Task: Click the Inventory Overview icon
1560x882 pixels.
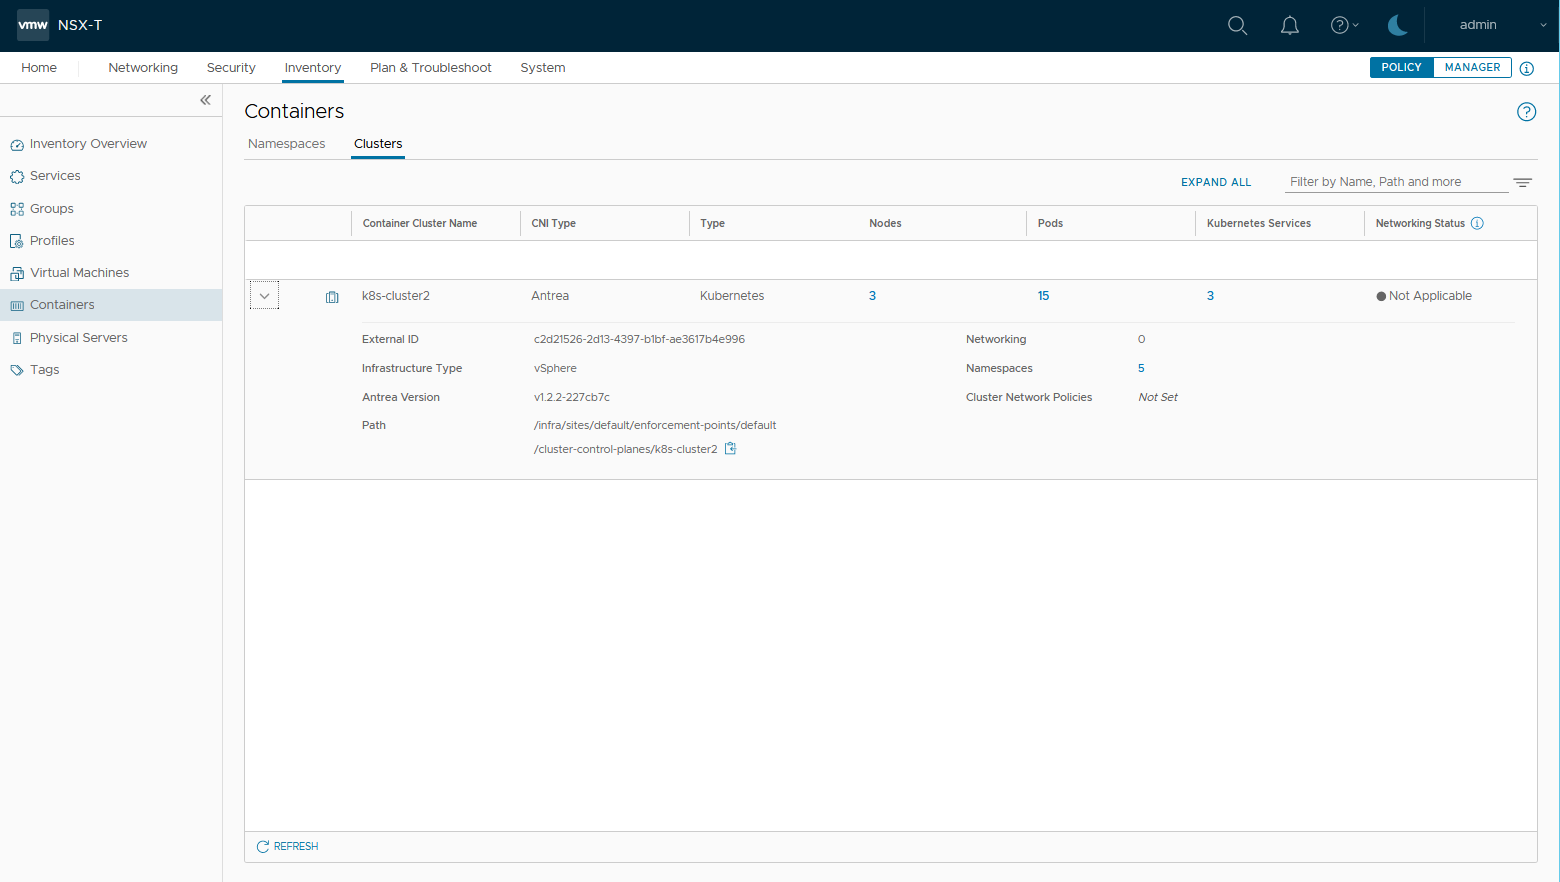Action: tap(17, 145)
